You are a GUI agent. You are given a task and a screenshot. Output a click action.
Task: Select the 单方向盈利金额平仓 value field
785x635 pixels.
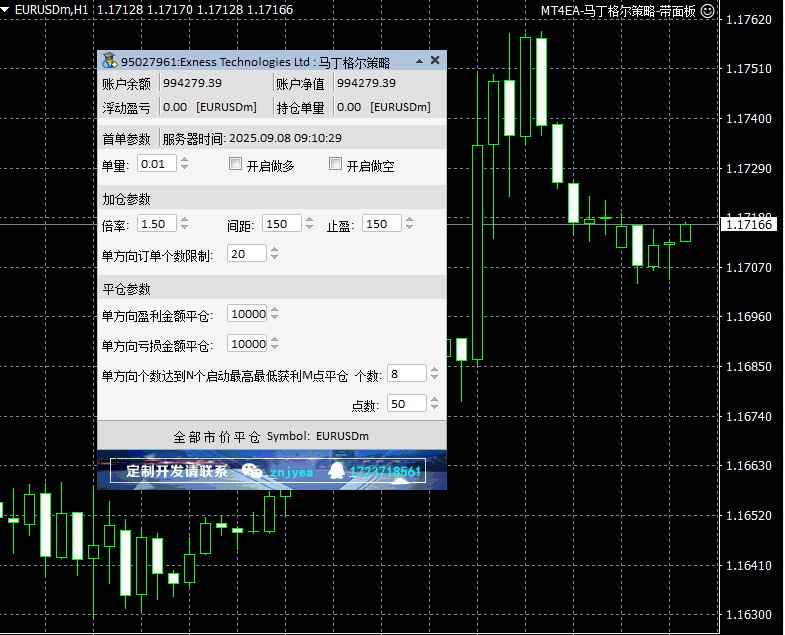point(246,314)
